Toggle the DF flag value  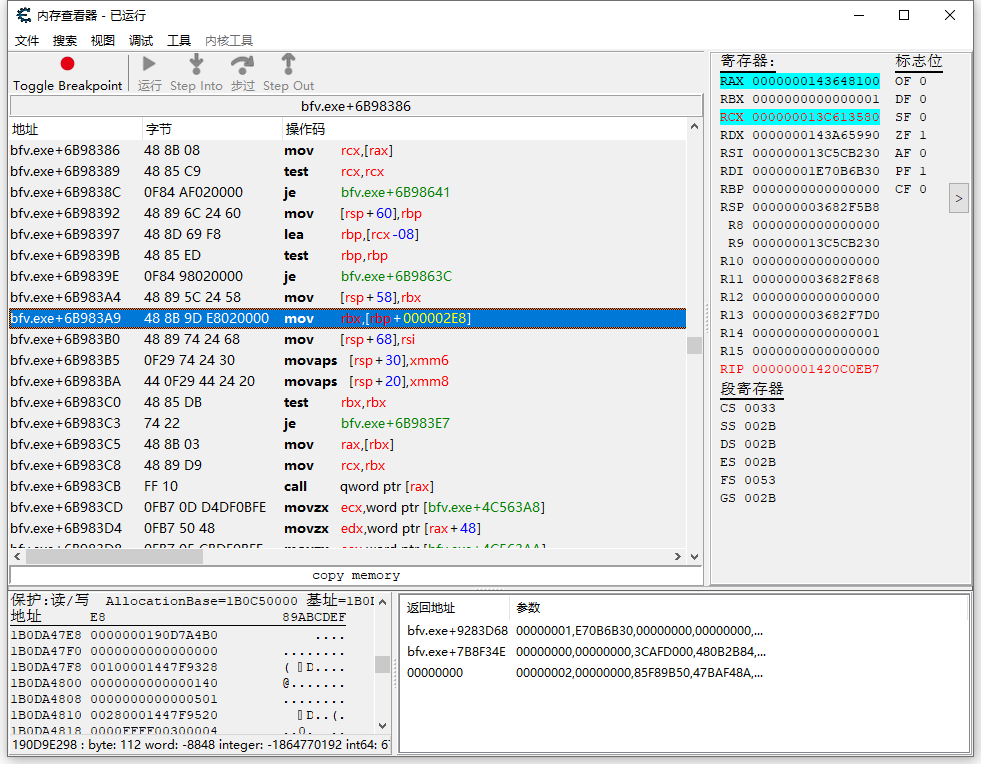(923, 99)
